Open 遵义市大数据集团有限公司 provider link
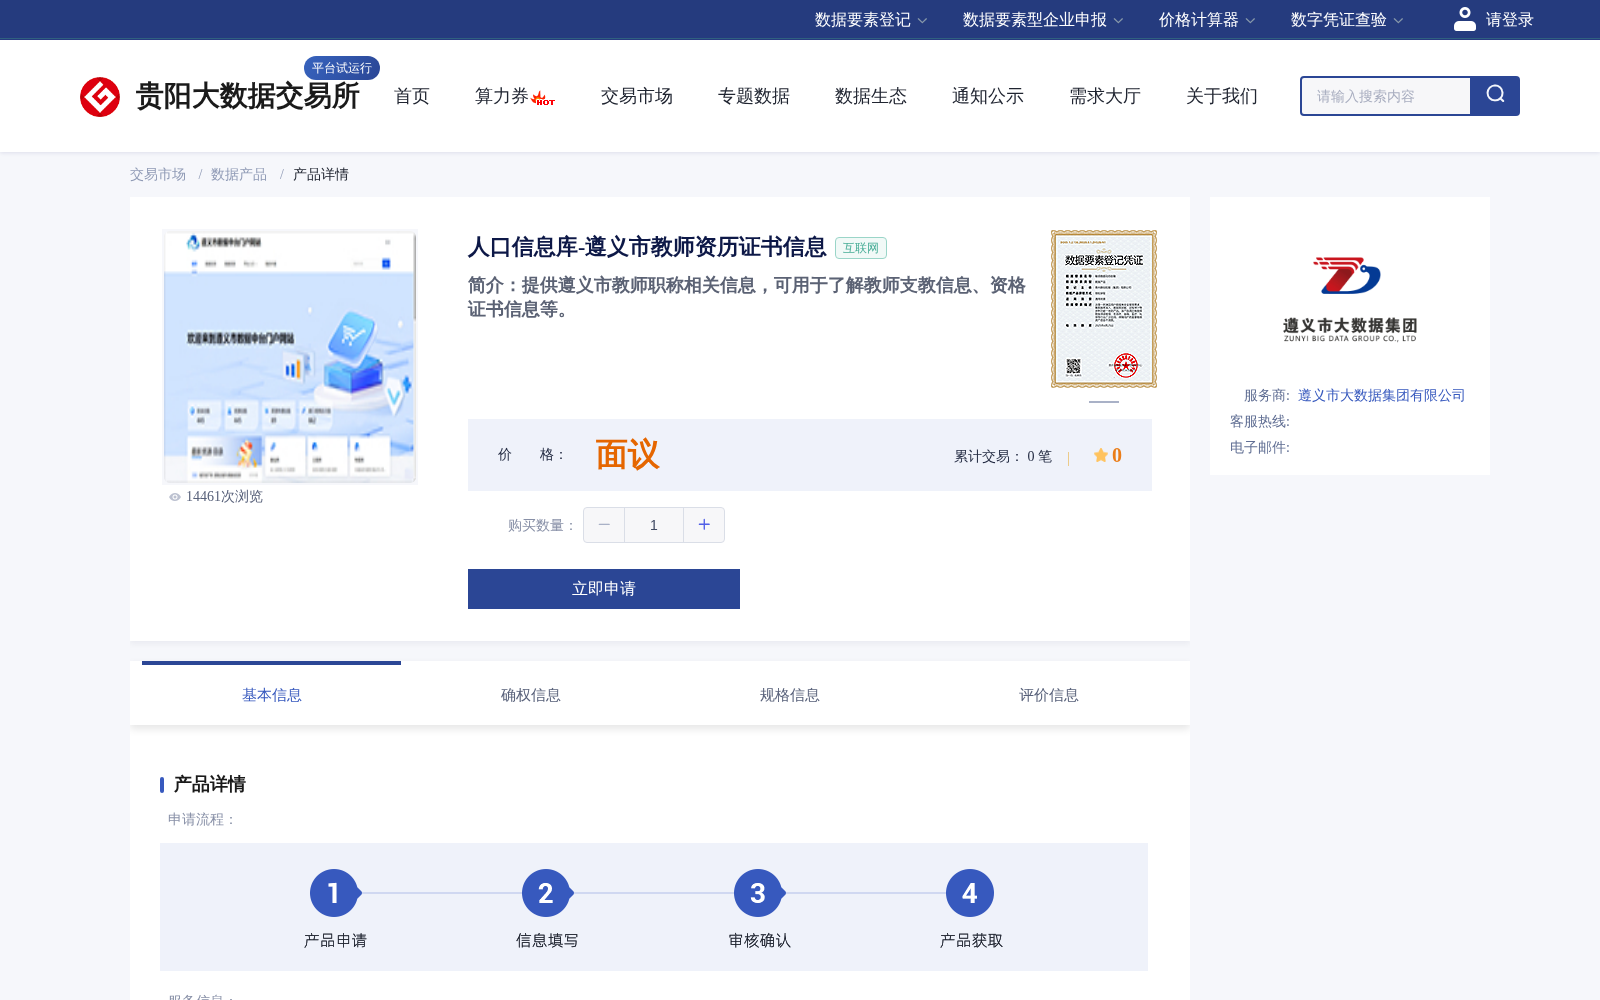 coord(1381,395)
